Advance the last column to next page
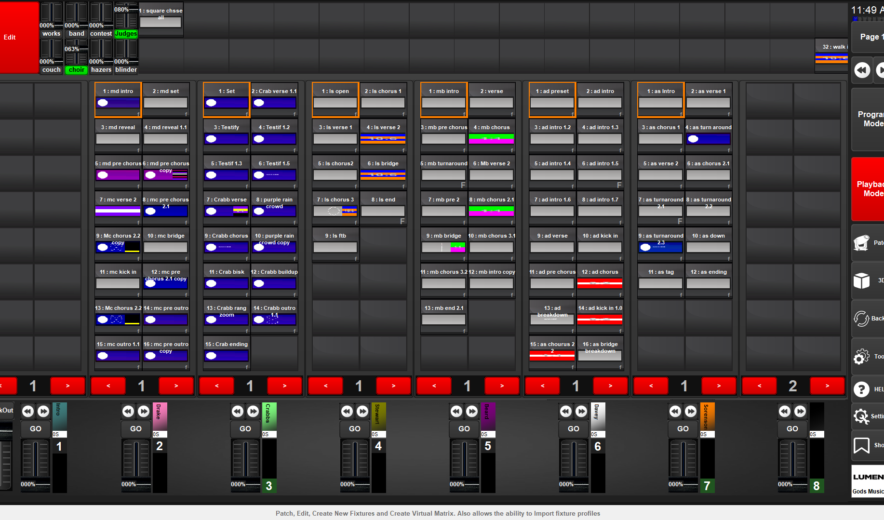 click(827, 385)
